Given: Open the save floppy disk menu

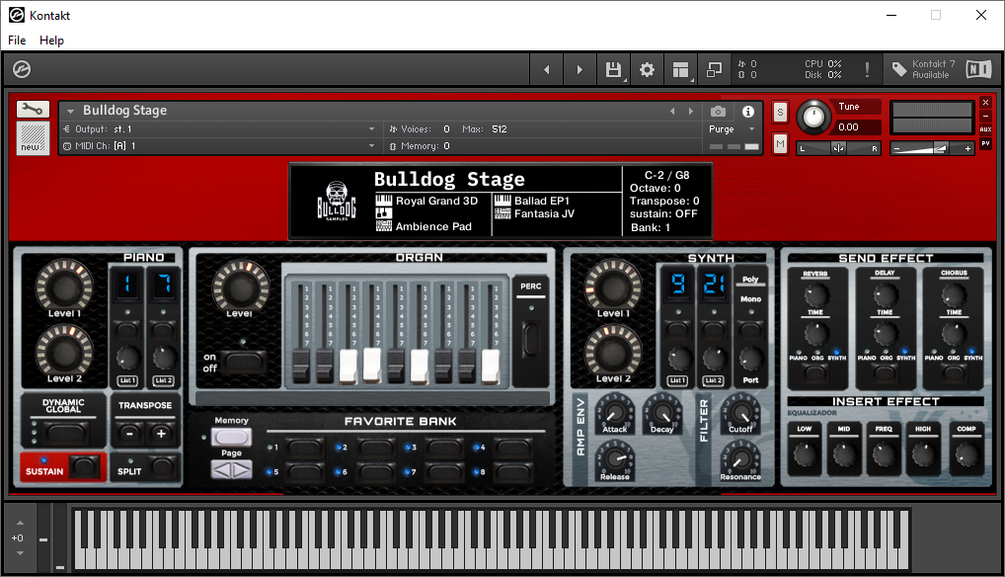Looking at the screenshot, I should [x=613, y=69].
